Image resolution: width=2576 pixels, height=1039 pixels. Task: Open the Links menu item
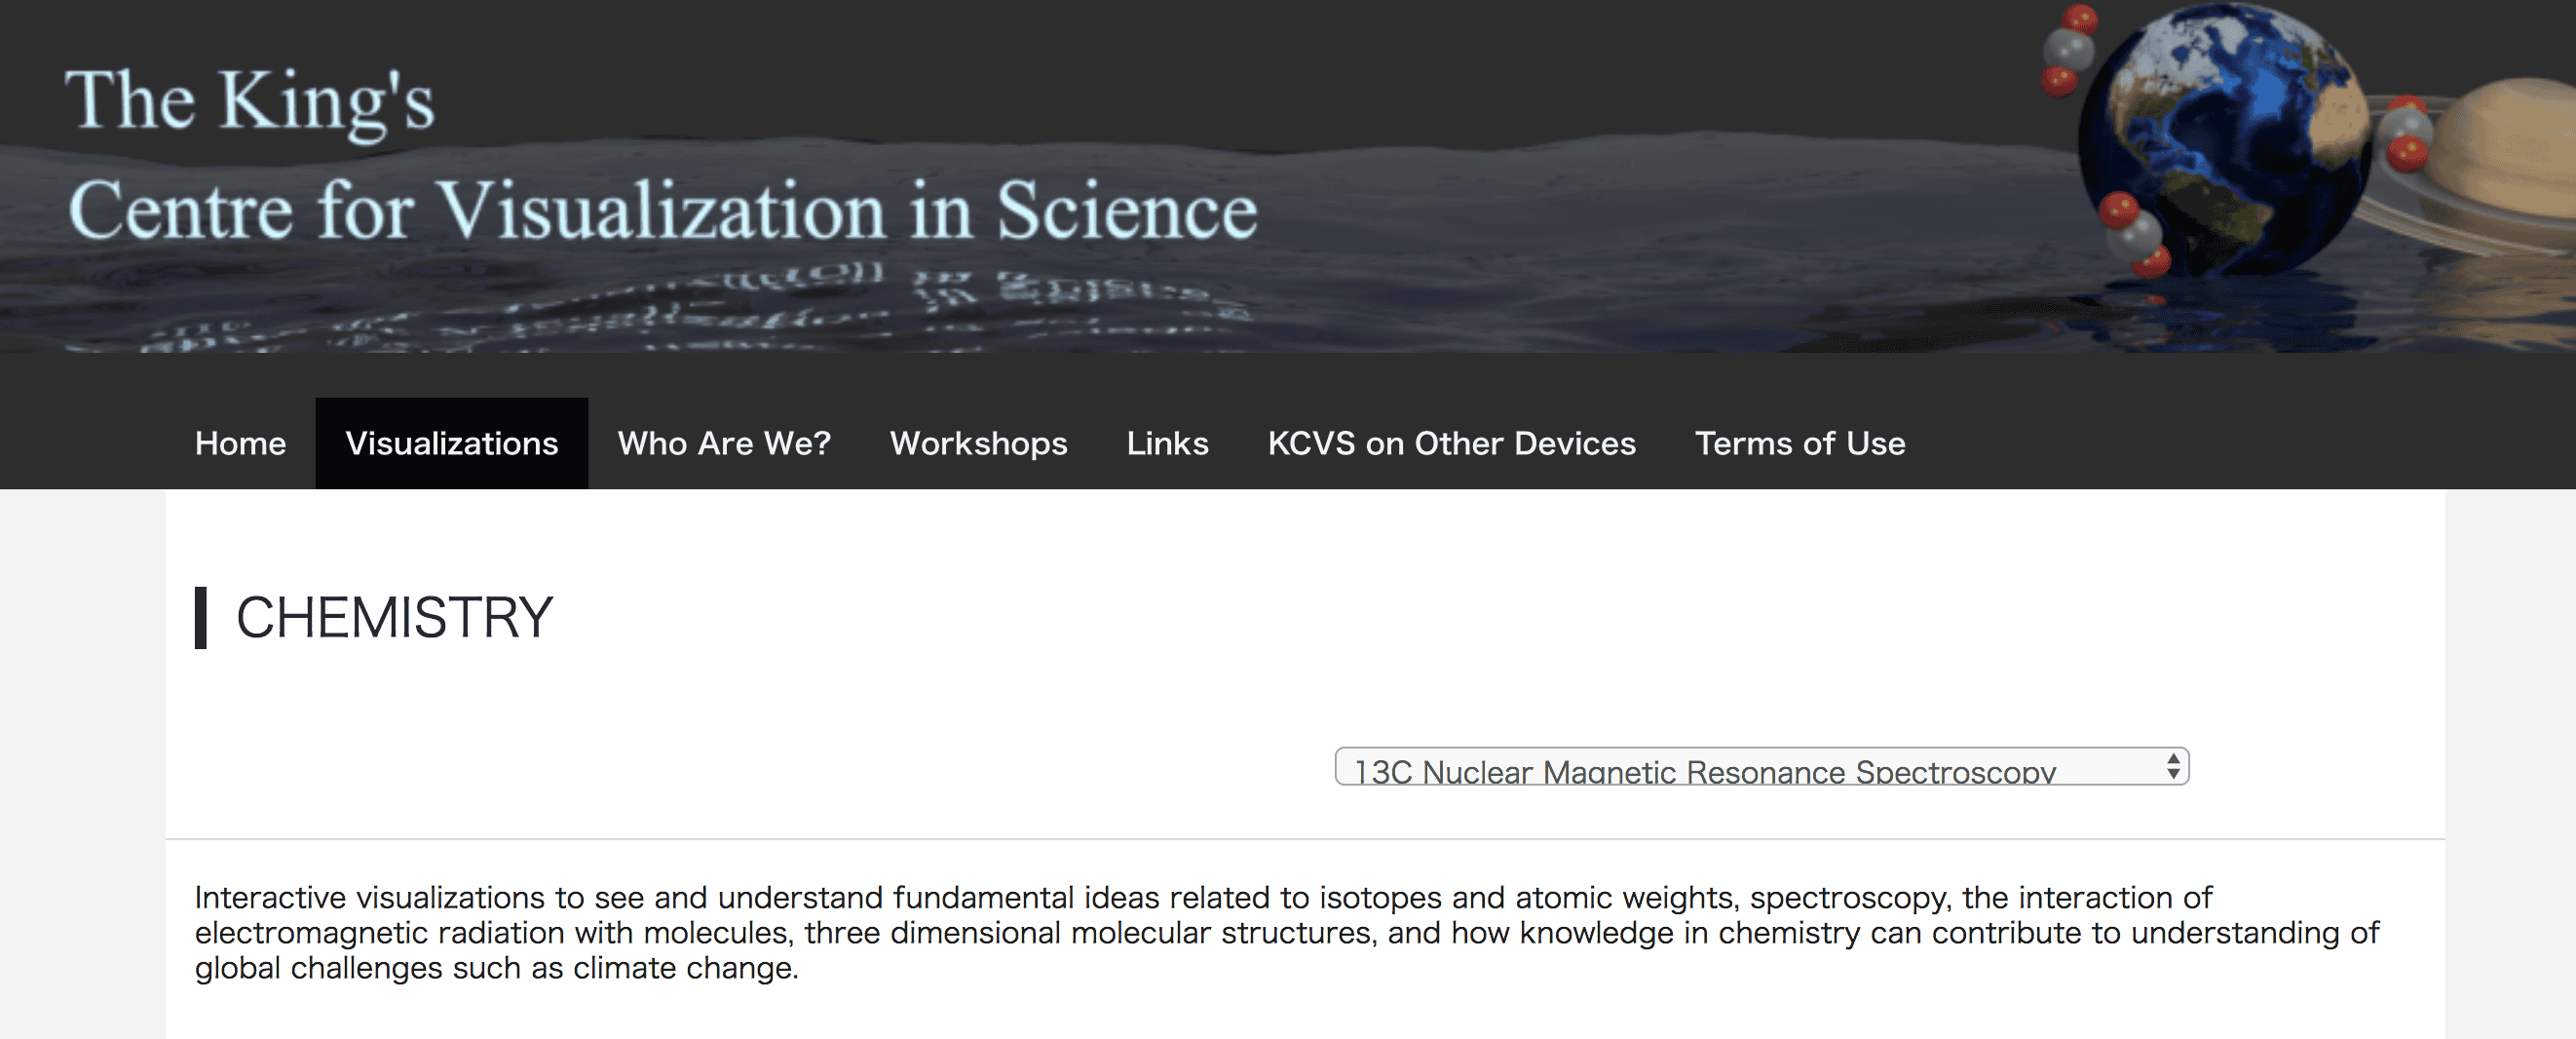1167,443
